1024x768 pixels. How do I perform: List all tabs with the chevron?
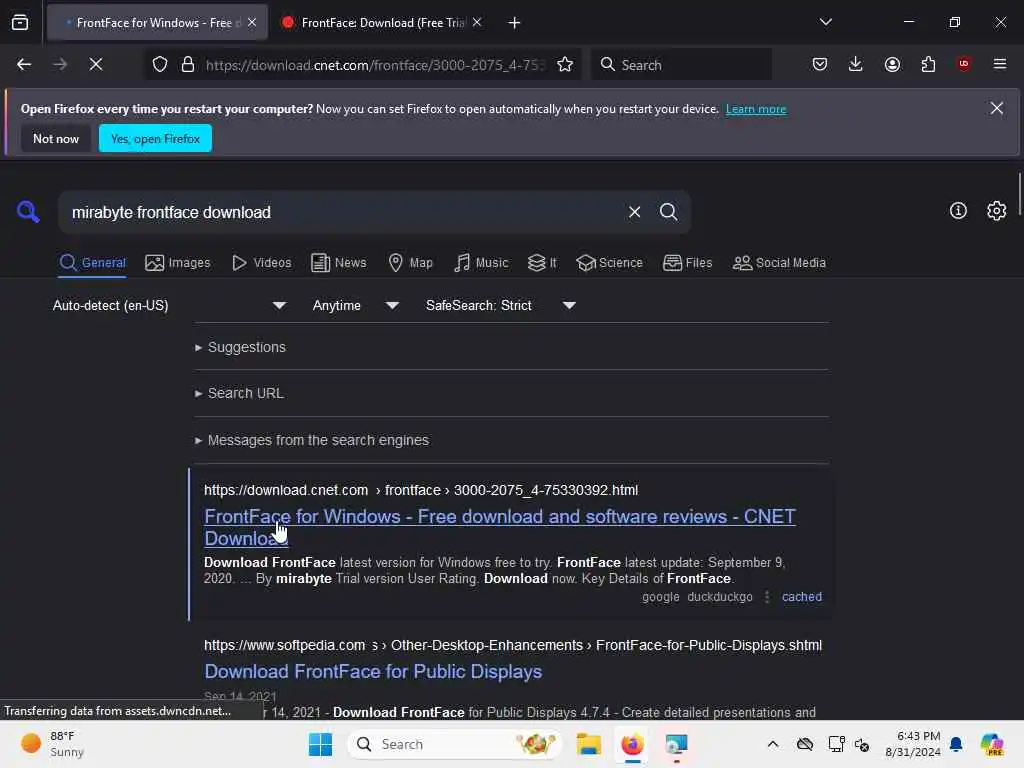click(x=825, y=22)
